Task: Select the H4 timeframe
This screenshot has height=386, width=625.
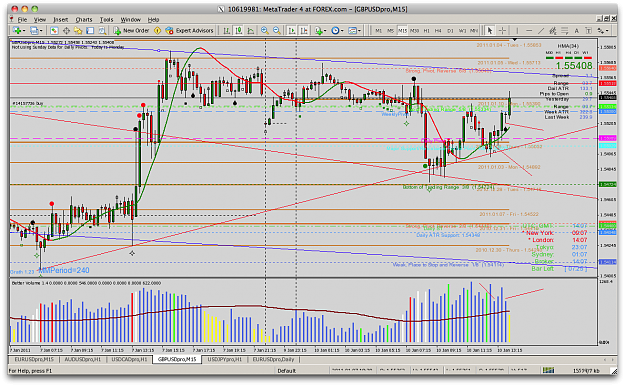Action: click(x=438, y=31)
